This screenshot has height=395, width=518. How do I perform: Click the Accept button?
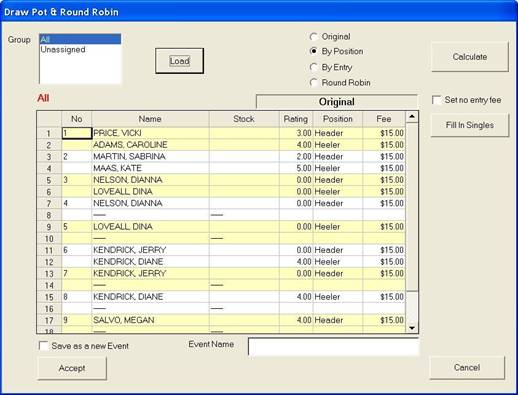point(72,368)
